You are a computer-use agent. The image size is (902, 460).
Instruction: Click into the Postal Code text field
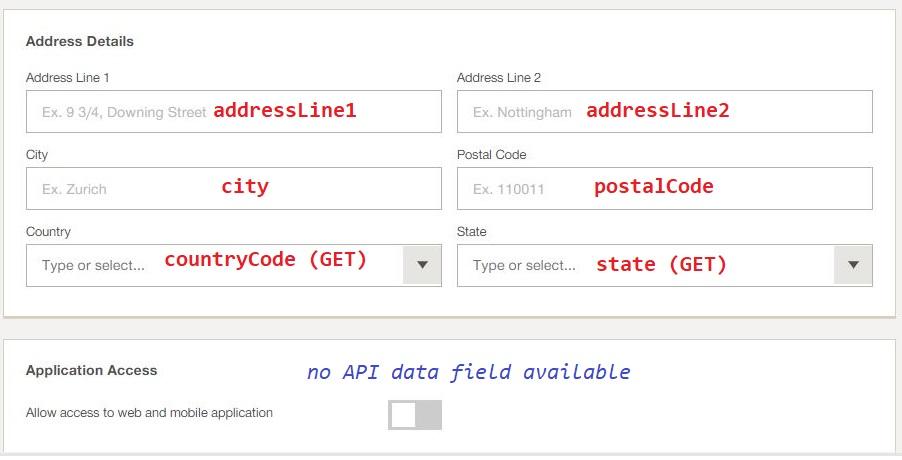tap(664, 189)
